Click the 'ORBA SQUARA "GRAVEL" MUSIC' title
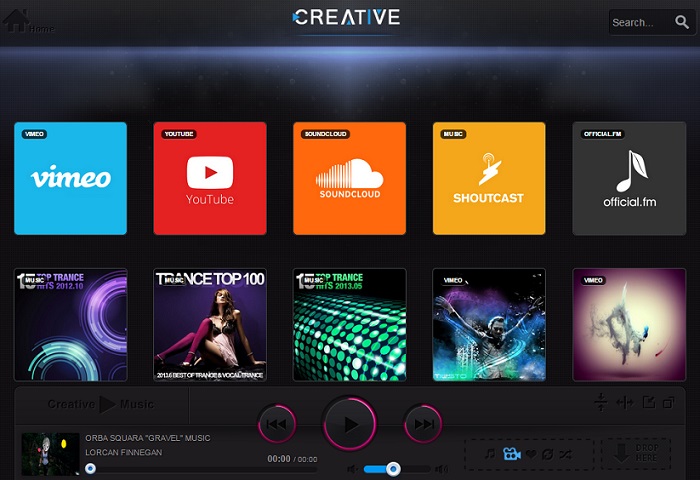 click(148, 438)
